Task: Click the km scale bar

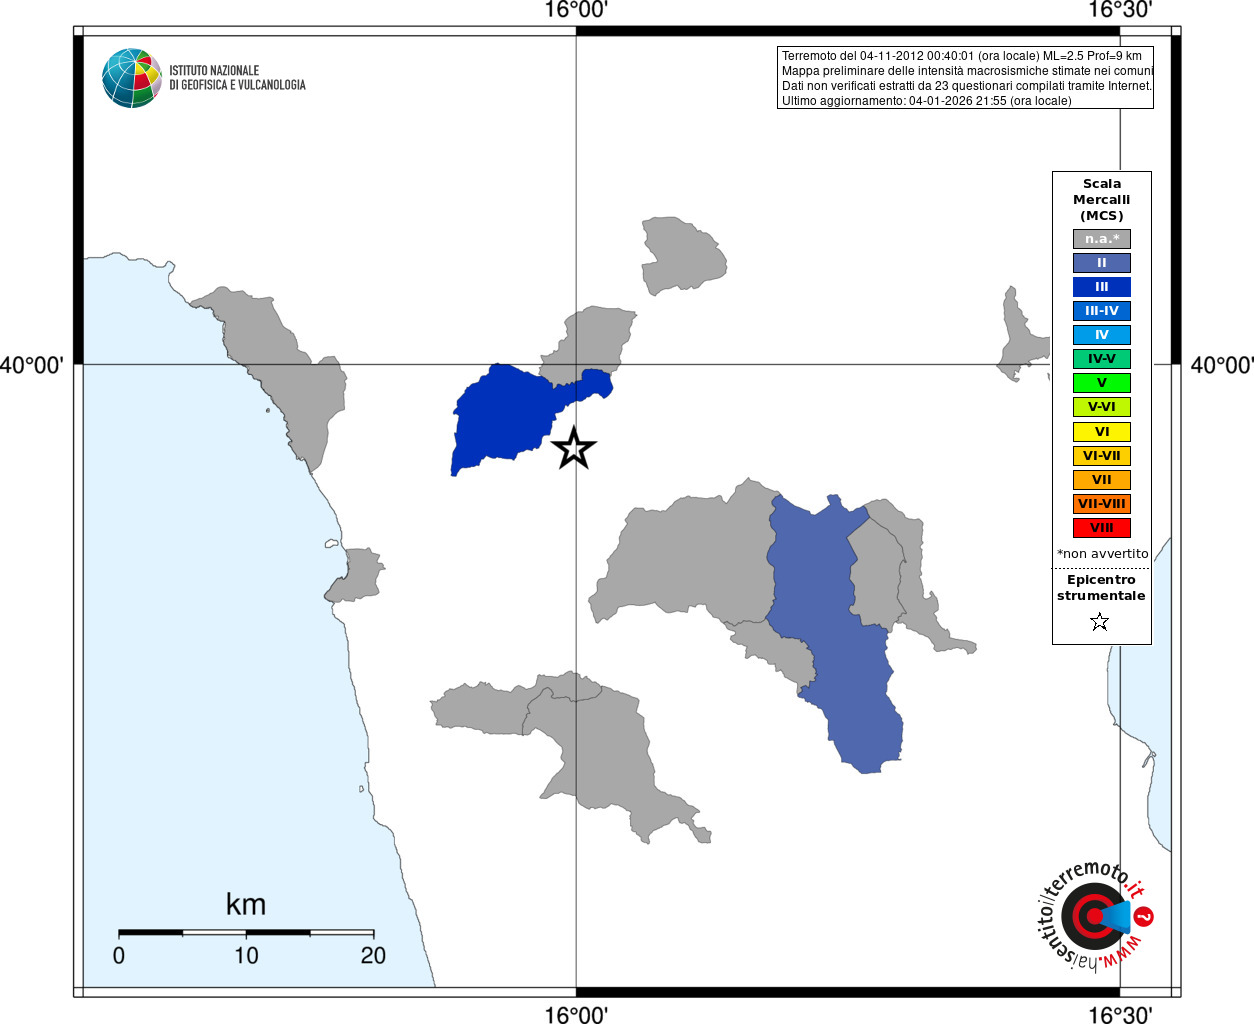Action: coord(246,932)
